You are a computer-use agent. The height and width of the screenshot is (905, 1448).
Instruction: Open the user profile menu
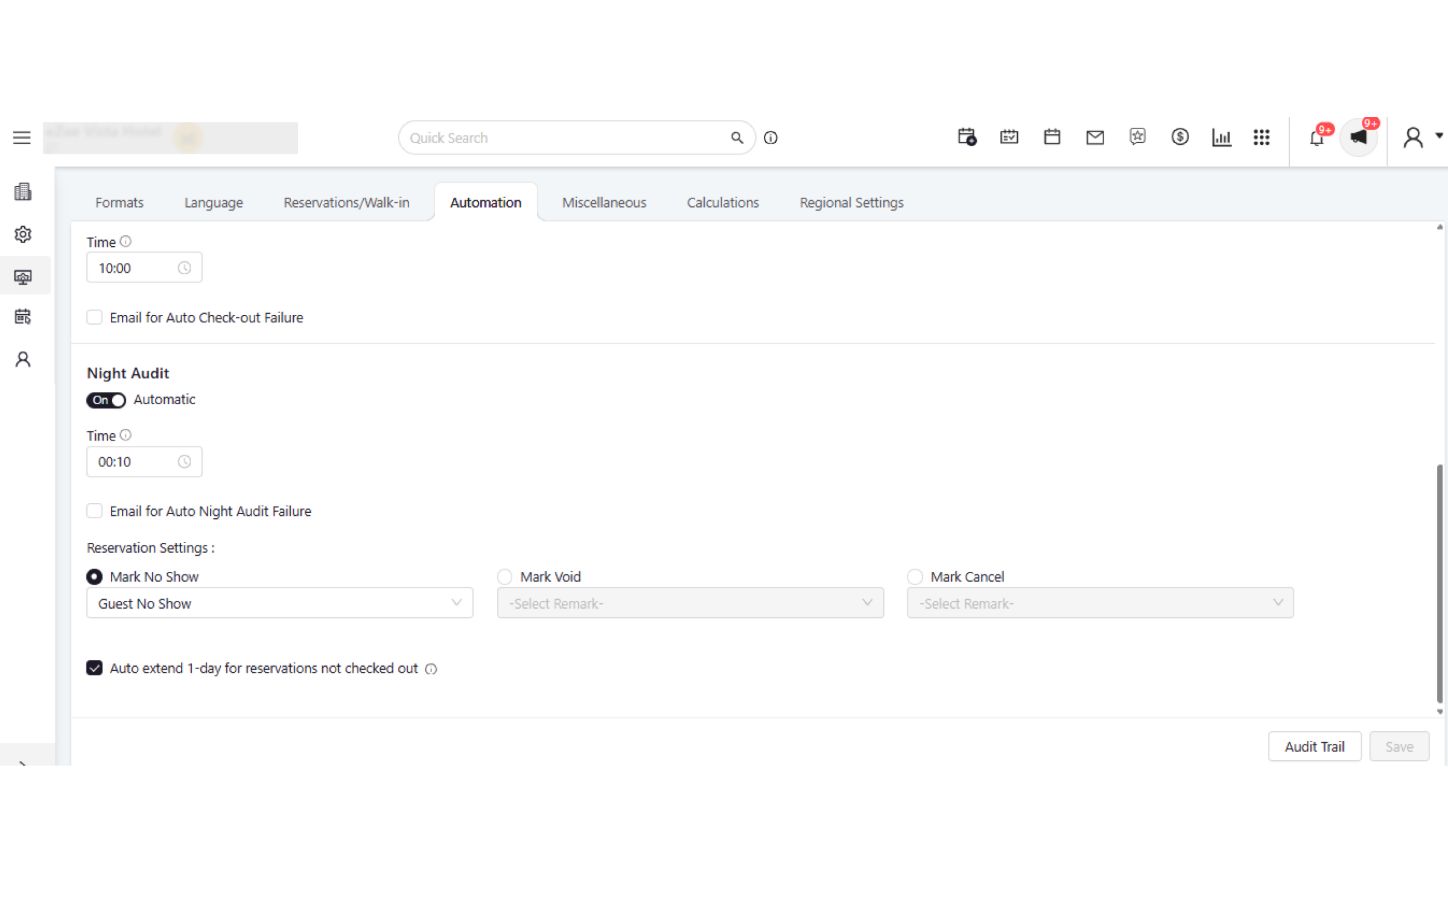click(x=1422, y=137)
